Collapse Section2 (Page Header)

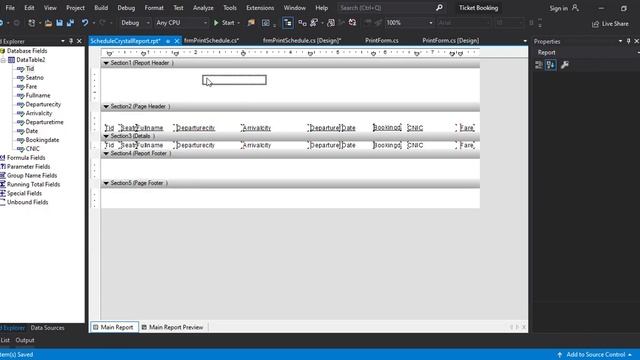click(x=106, y=107)
